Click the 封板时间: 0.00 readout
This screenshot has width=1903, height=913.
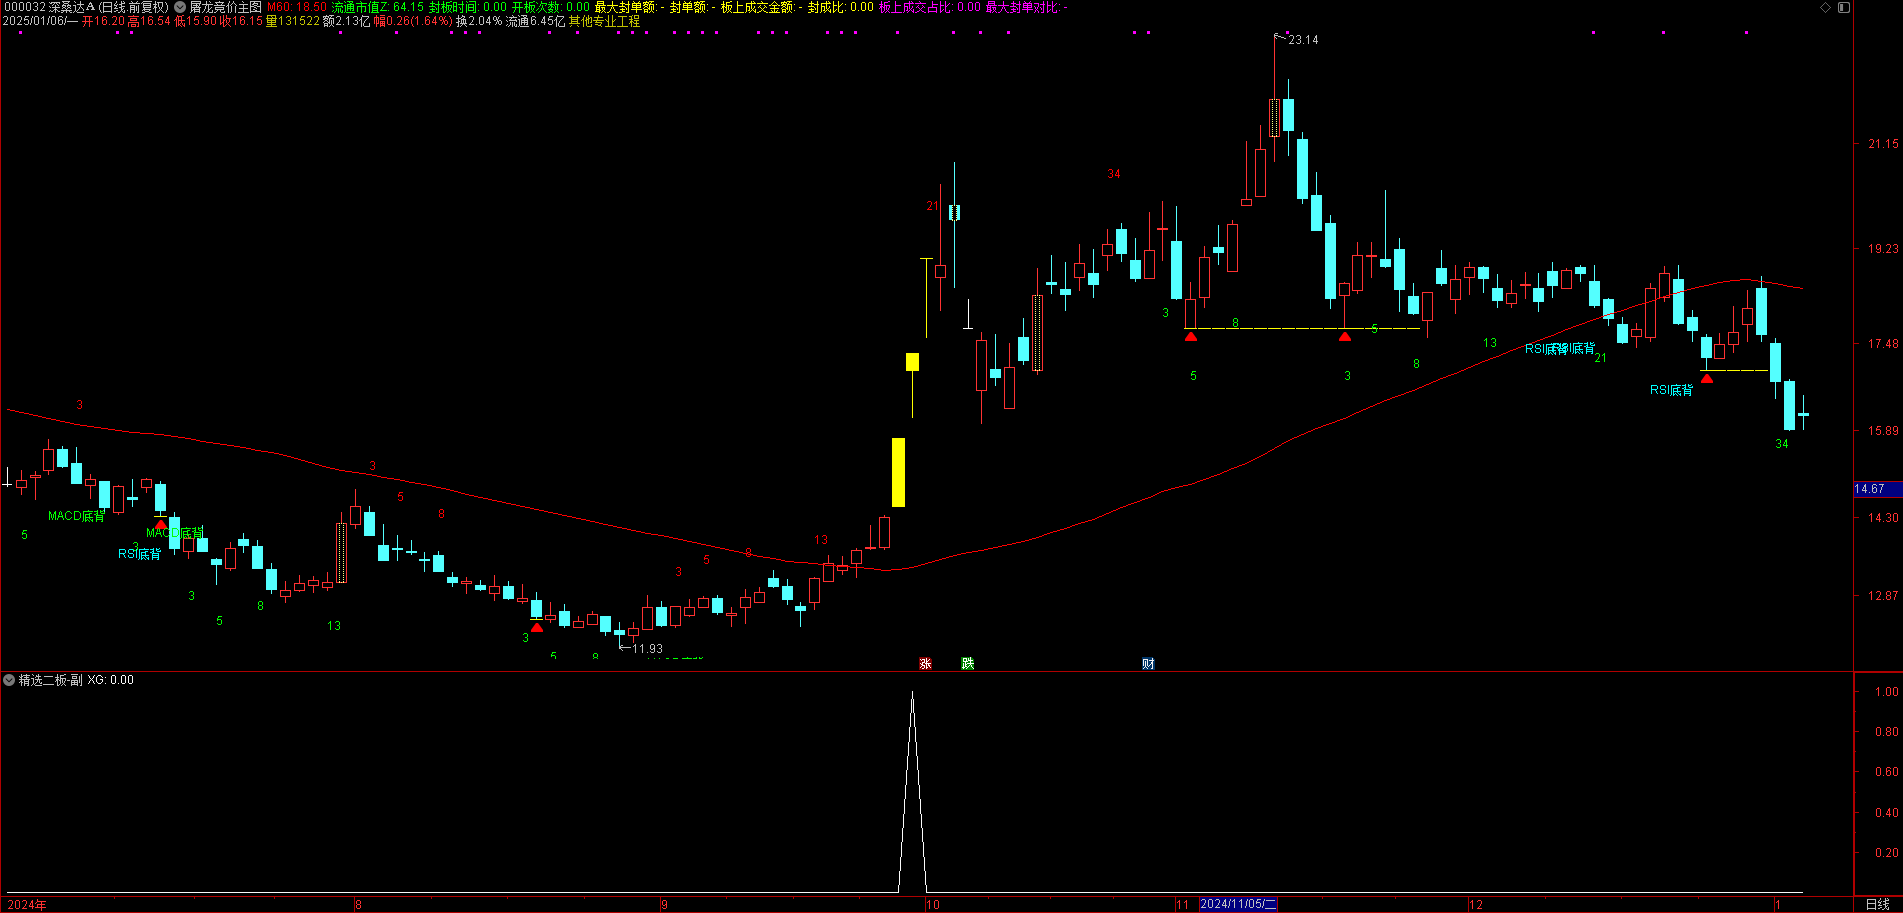click(468, 7)
